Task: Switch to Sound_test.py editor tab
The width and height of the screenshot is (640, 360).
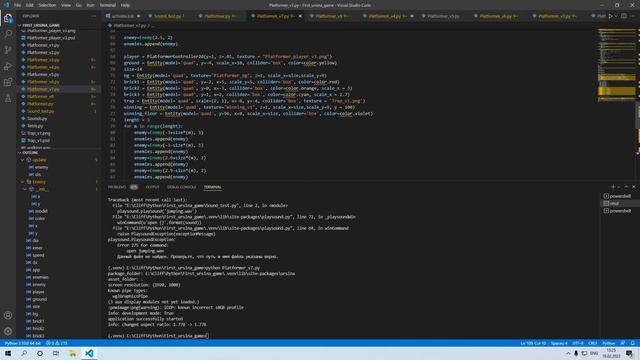Action: tap(169, 16)
